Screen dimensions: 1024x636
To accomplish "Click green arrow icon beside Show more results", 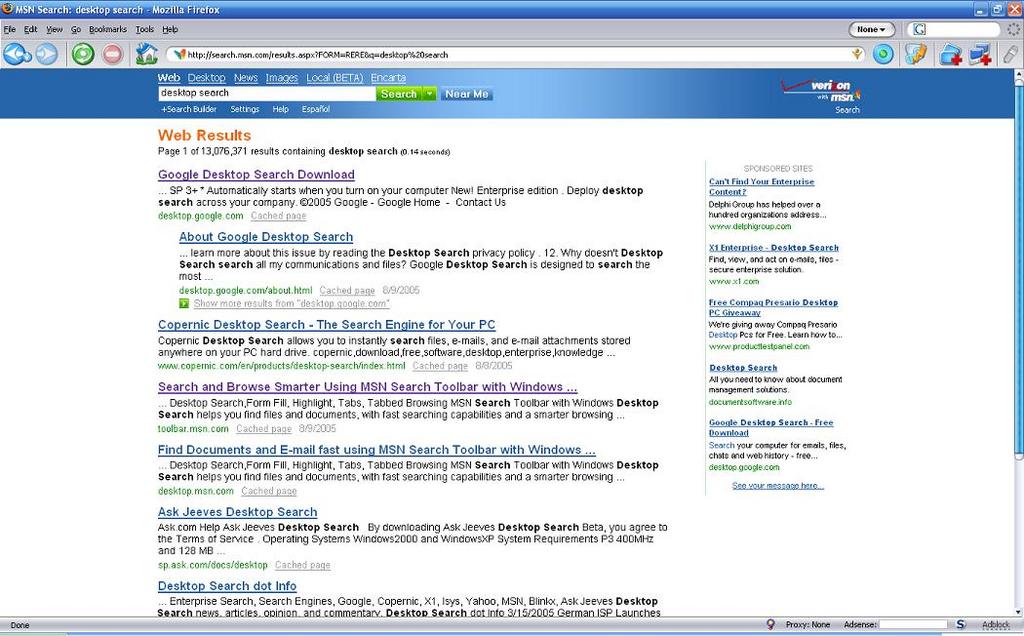I will (184, 303).
